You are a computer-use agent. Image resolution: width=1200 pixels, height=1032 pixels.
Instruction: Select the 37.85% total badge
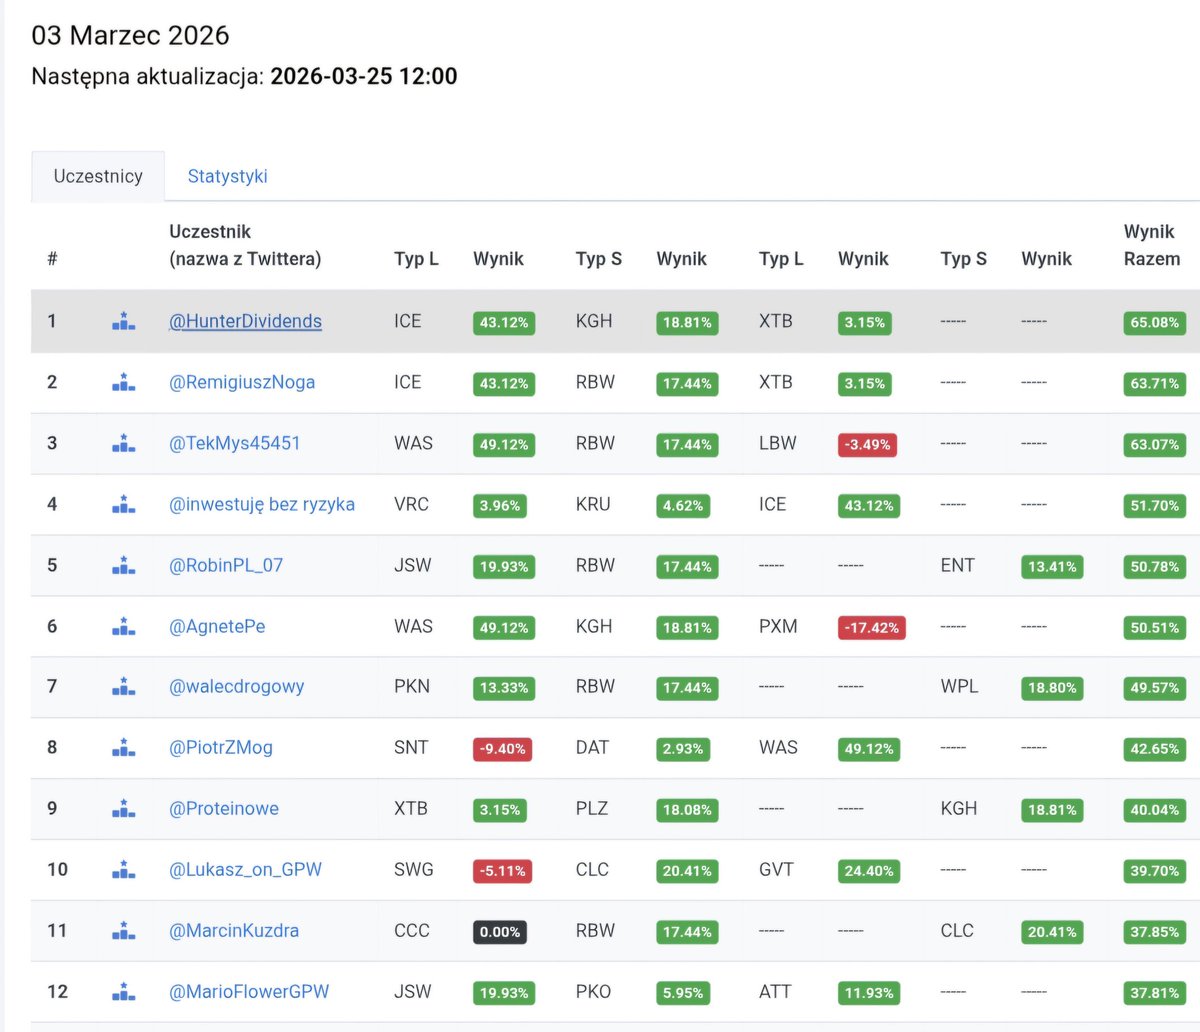click(1155, 931)
